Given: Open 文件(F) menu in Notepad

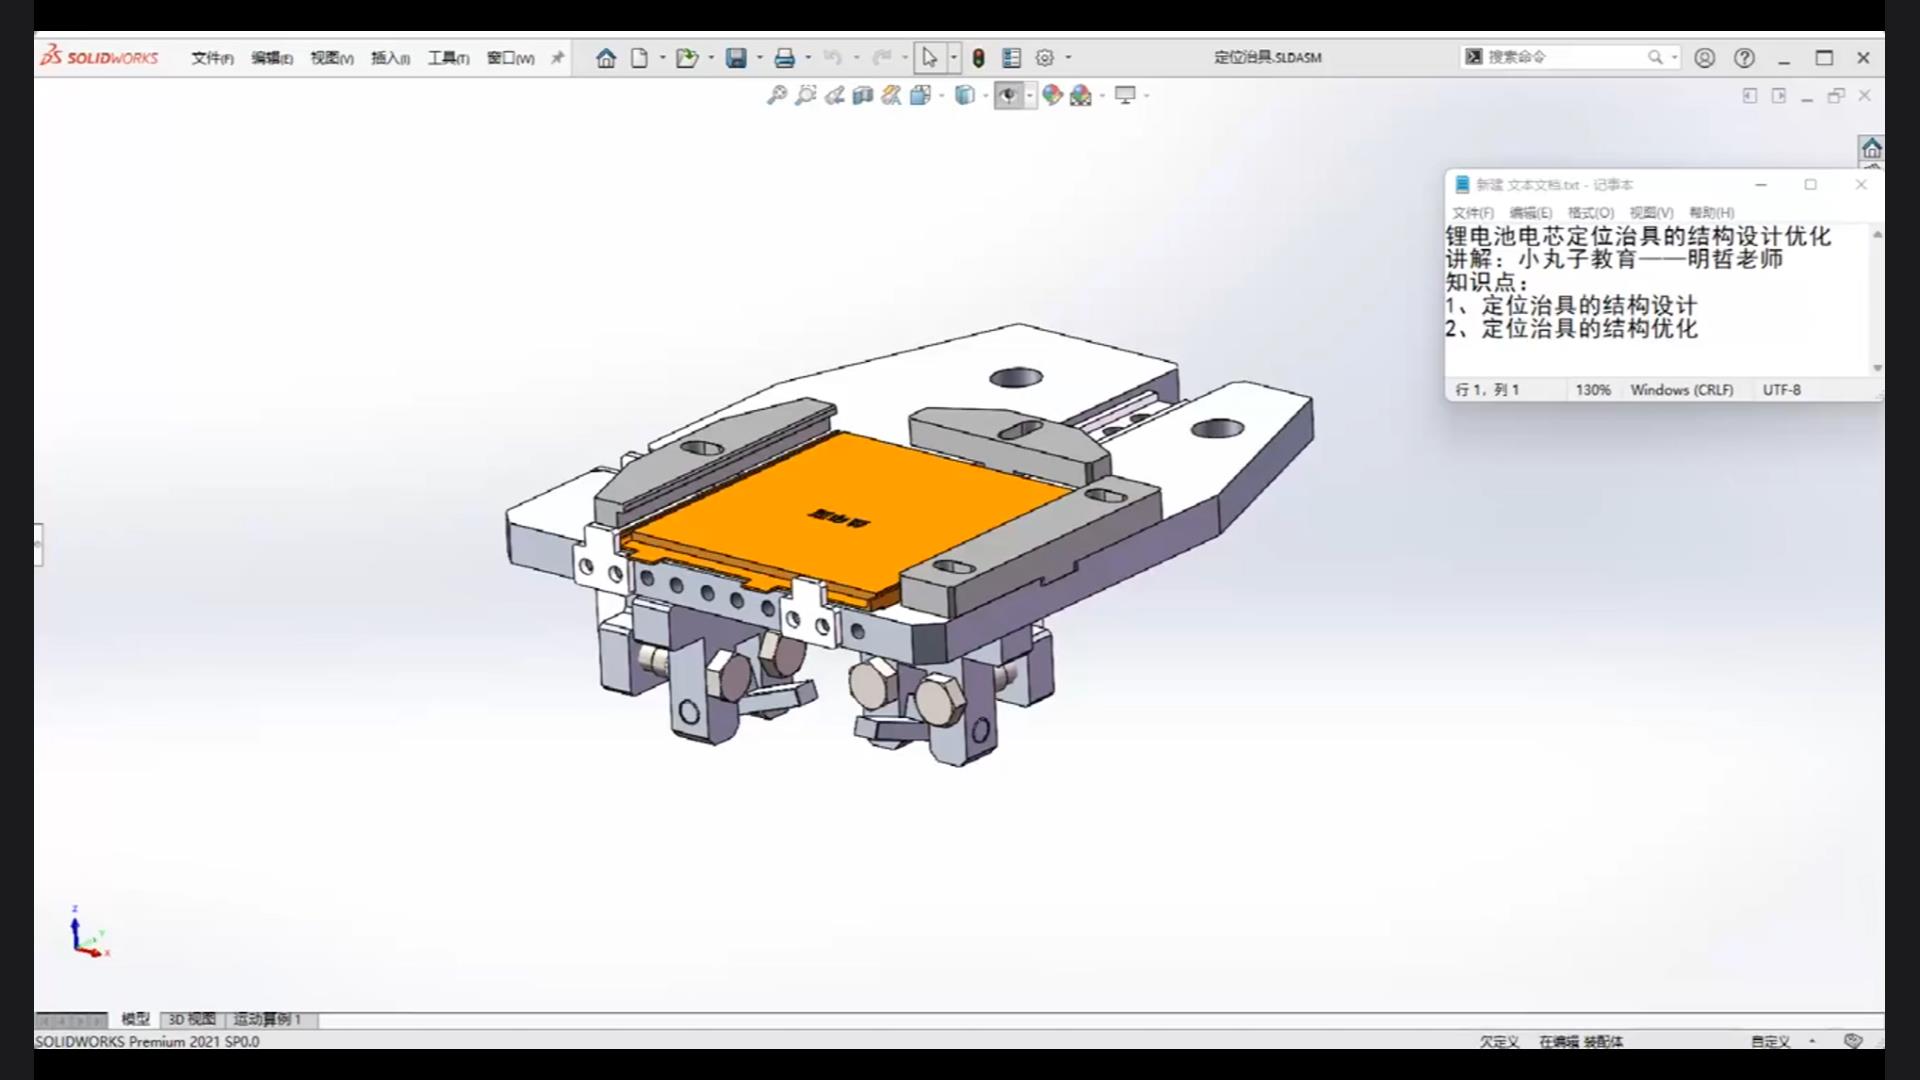Looking at the screenshot, I should click(x=1472, y=213).
